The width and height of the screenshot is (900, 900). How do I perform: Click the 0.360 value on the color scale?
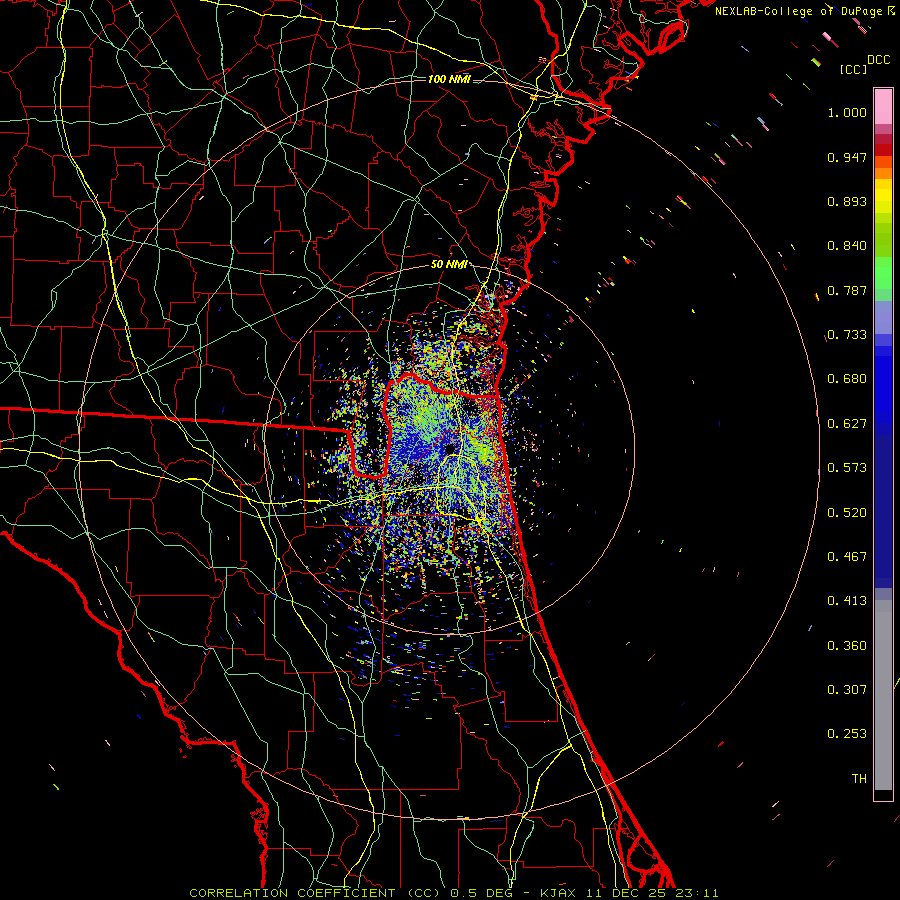coord(847,646)
